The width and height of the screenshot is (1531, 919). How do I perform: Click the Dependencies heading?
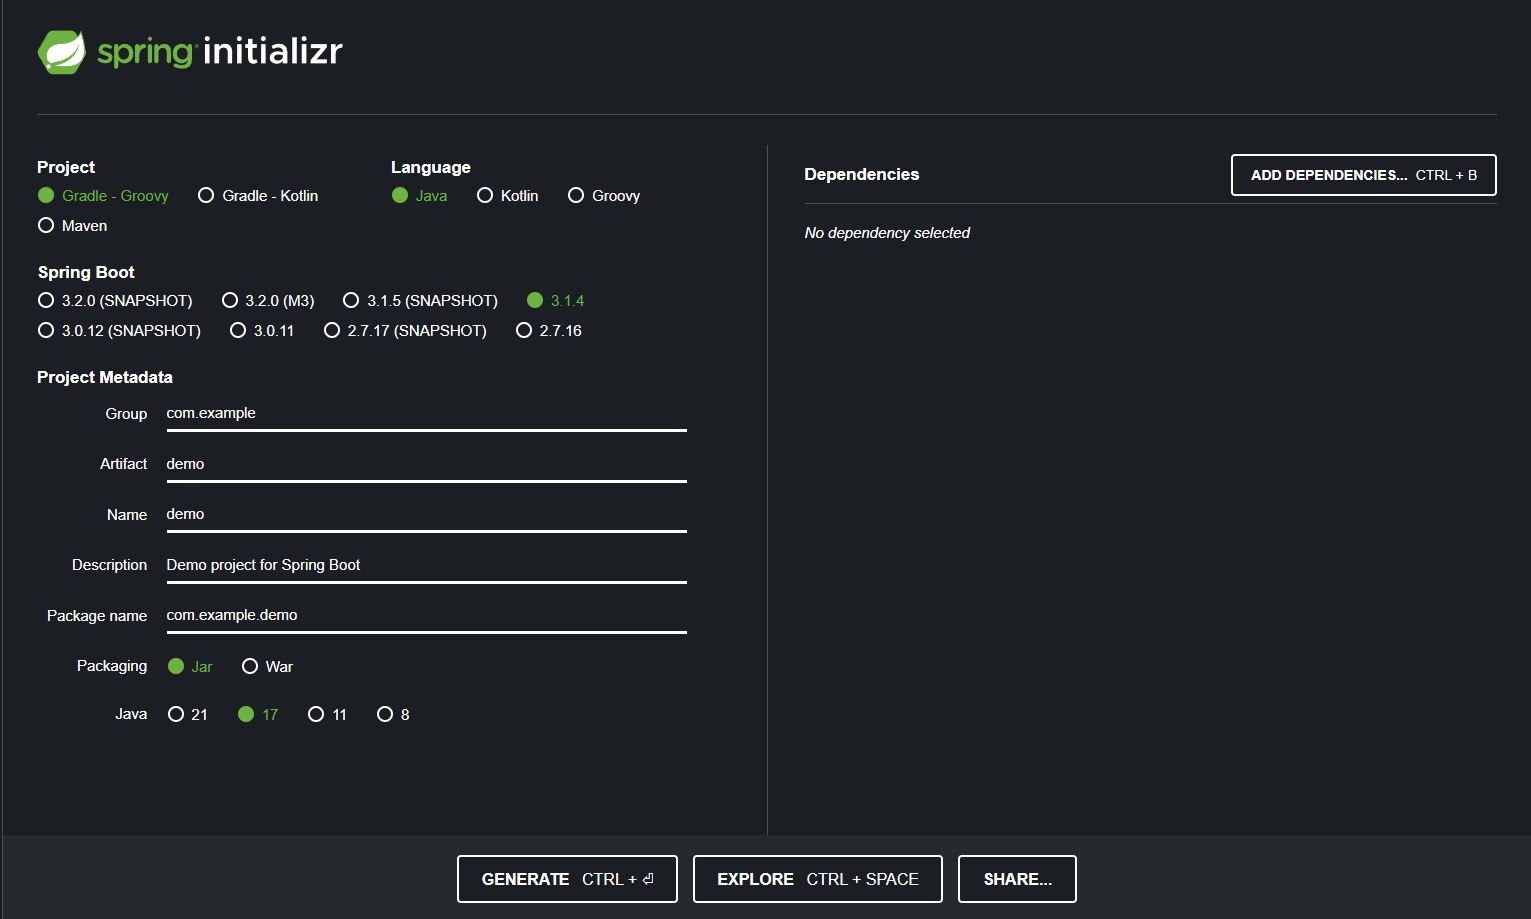click(861, 174)
